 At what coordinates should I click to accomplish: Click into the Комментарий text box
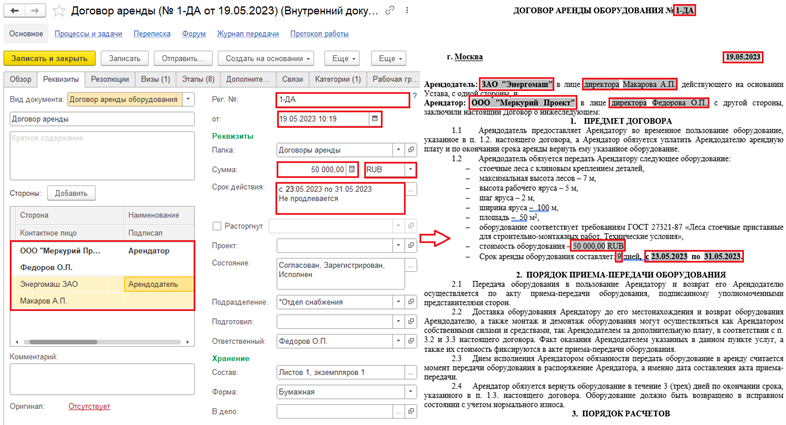coord(102,379)
